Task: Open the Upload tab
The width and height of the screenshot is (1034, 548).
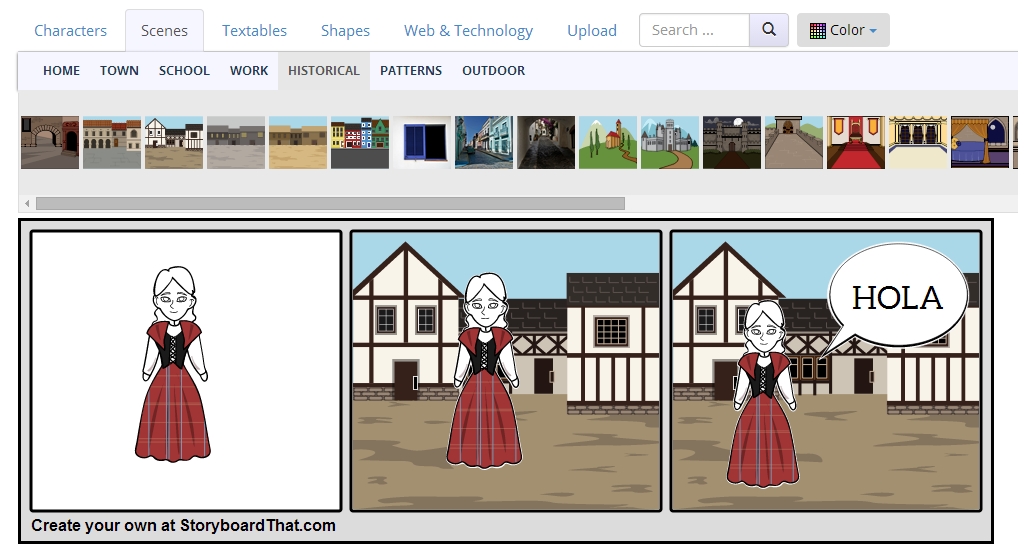Action: 592,30
